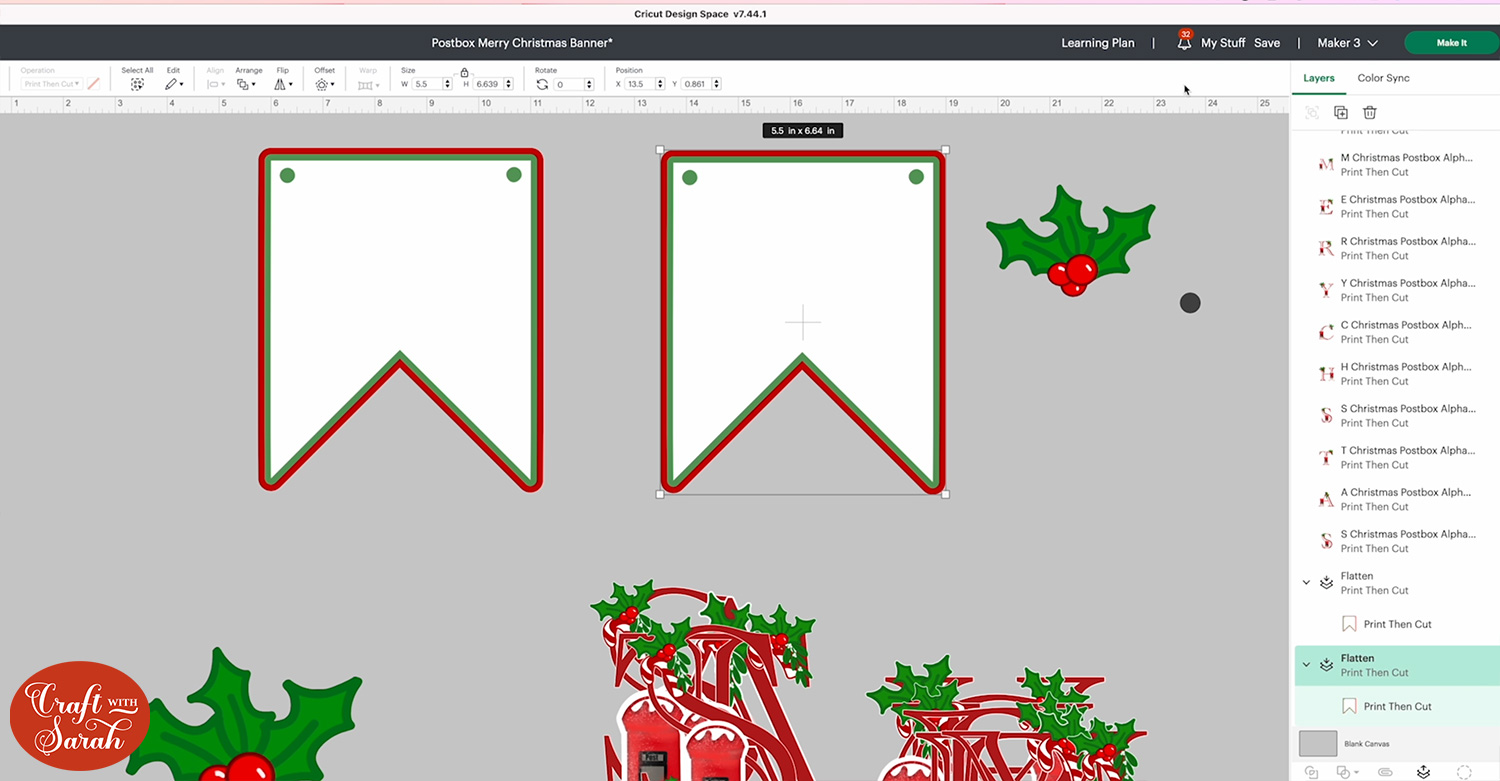Screen dimensions: 1500x781
Task: Click the Contour icon at panel bottom
Action: click(1464, 772)
